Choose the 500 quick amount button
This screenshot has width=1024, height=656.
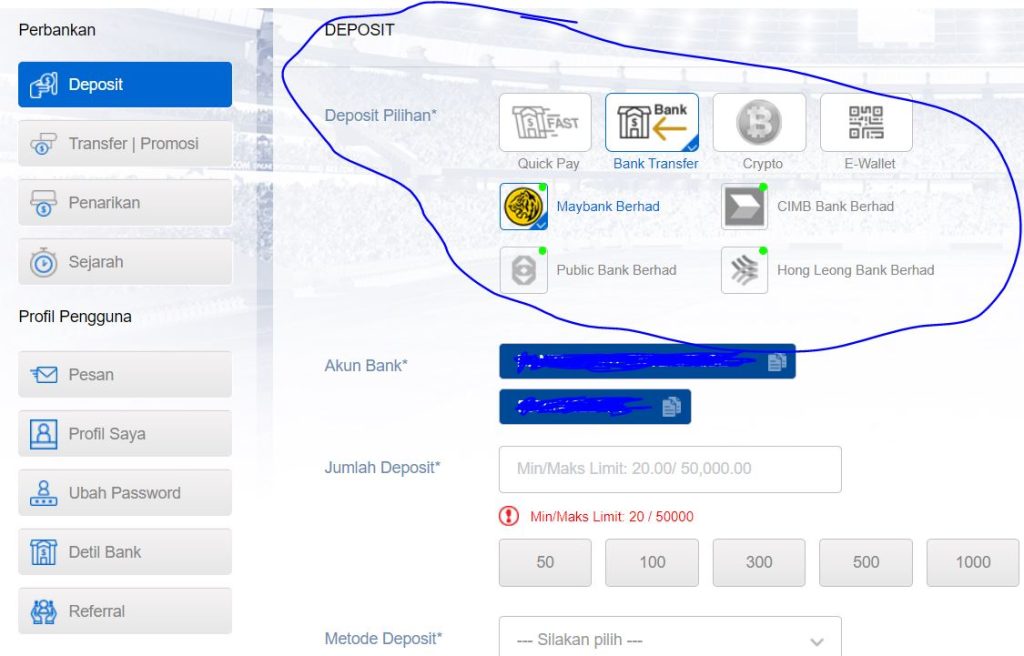coord(866,562)
